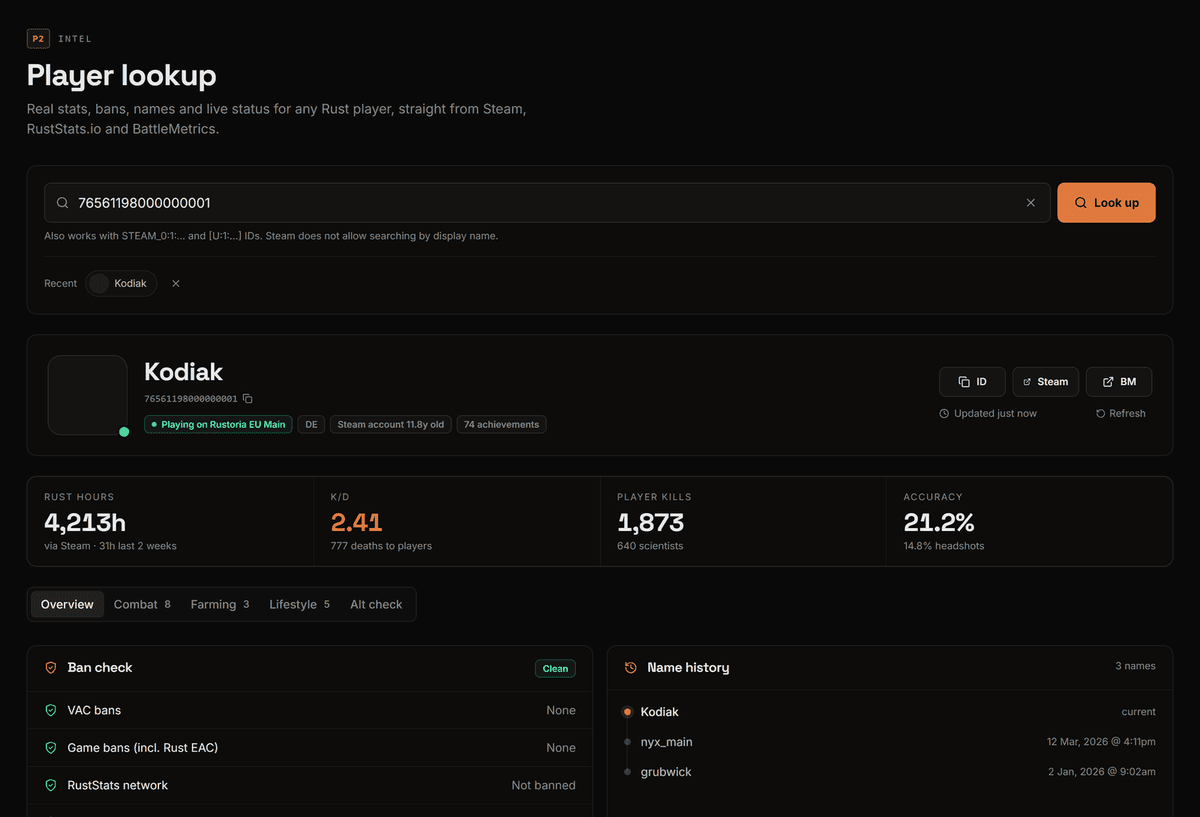Click the grubwick name entry
The image size is (1200, 817).
click(666, 772)
